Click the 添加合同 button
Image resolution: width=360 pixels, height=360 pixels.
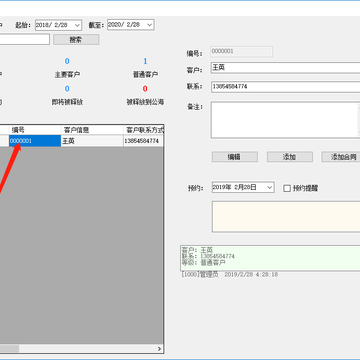(341, 157)
